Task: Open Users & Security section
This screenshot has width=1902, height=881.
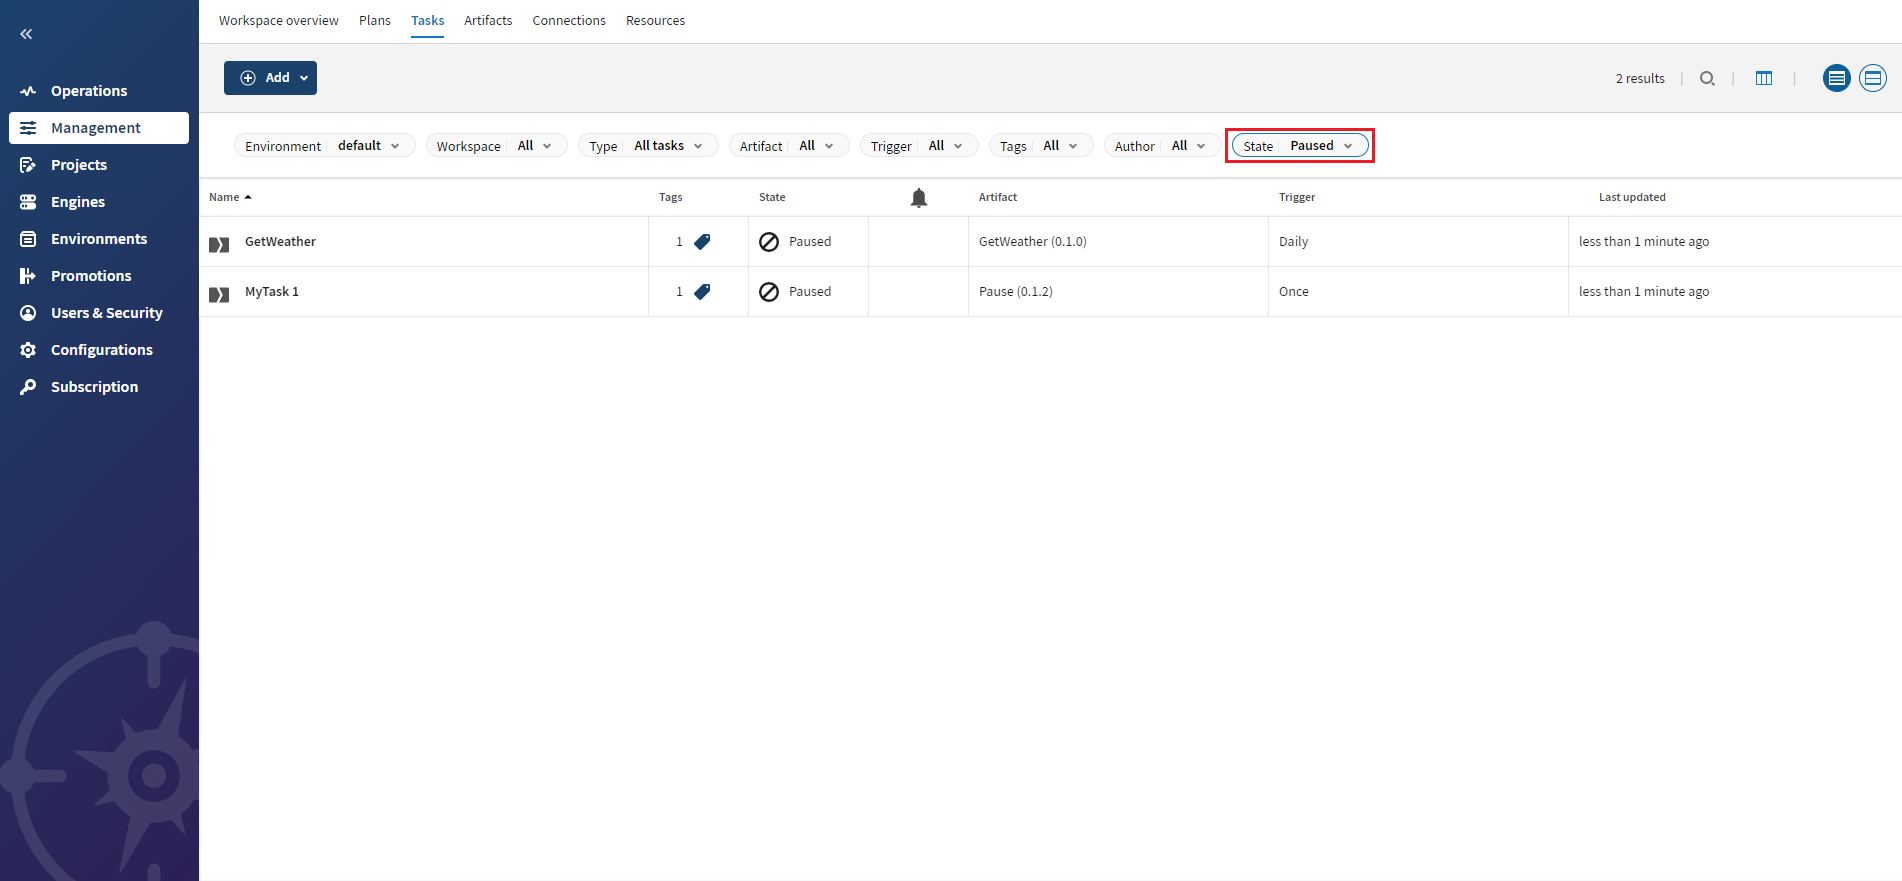Action: tap(106, 313)
